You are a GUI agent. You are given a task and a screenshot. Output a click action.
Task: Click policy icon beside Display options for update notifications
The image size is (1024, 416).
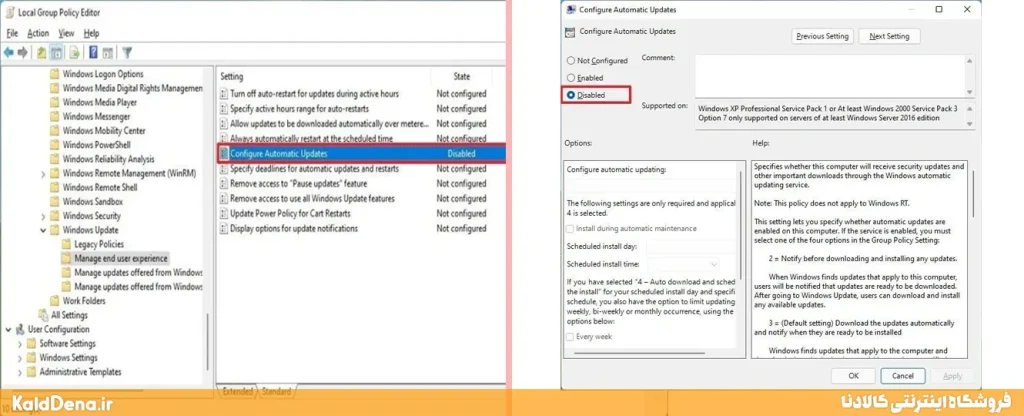tap(224, 229)
